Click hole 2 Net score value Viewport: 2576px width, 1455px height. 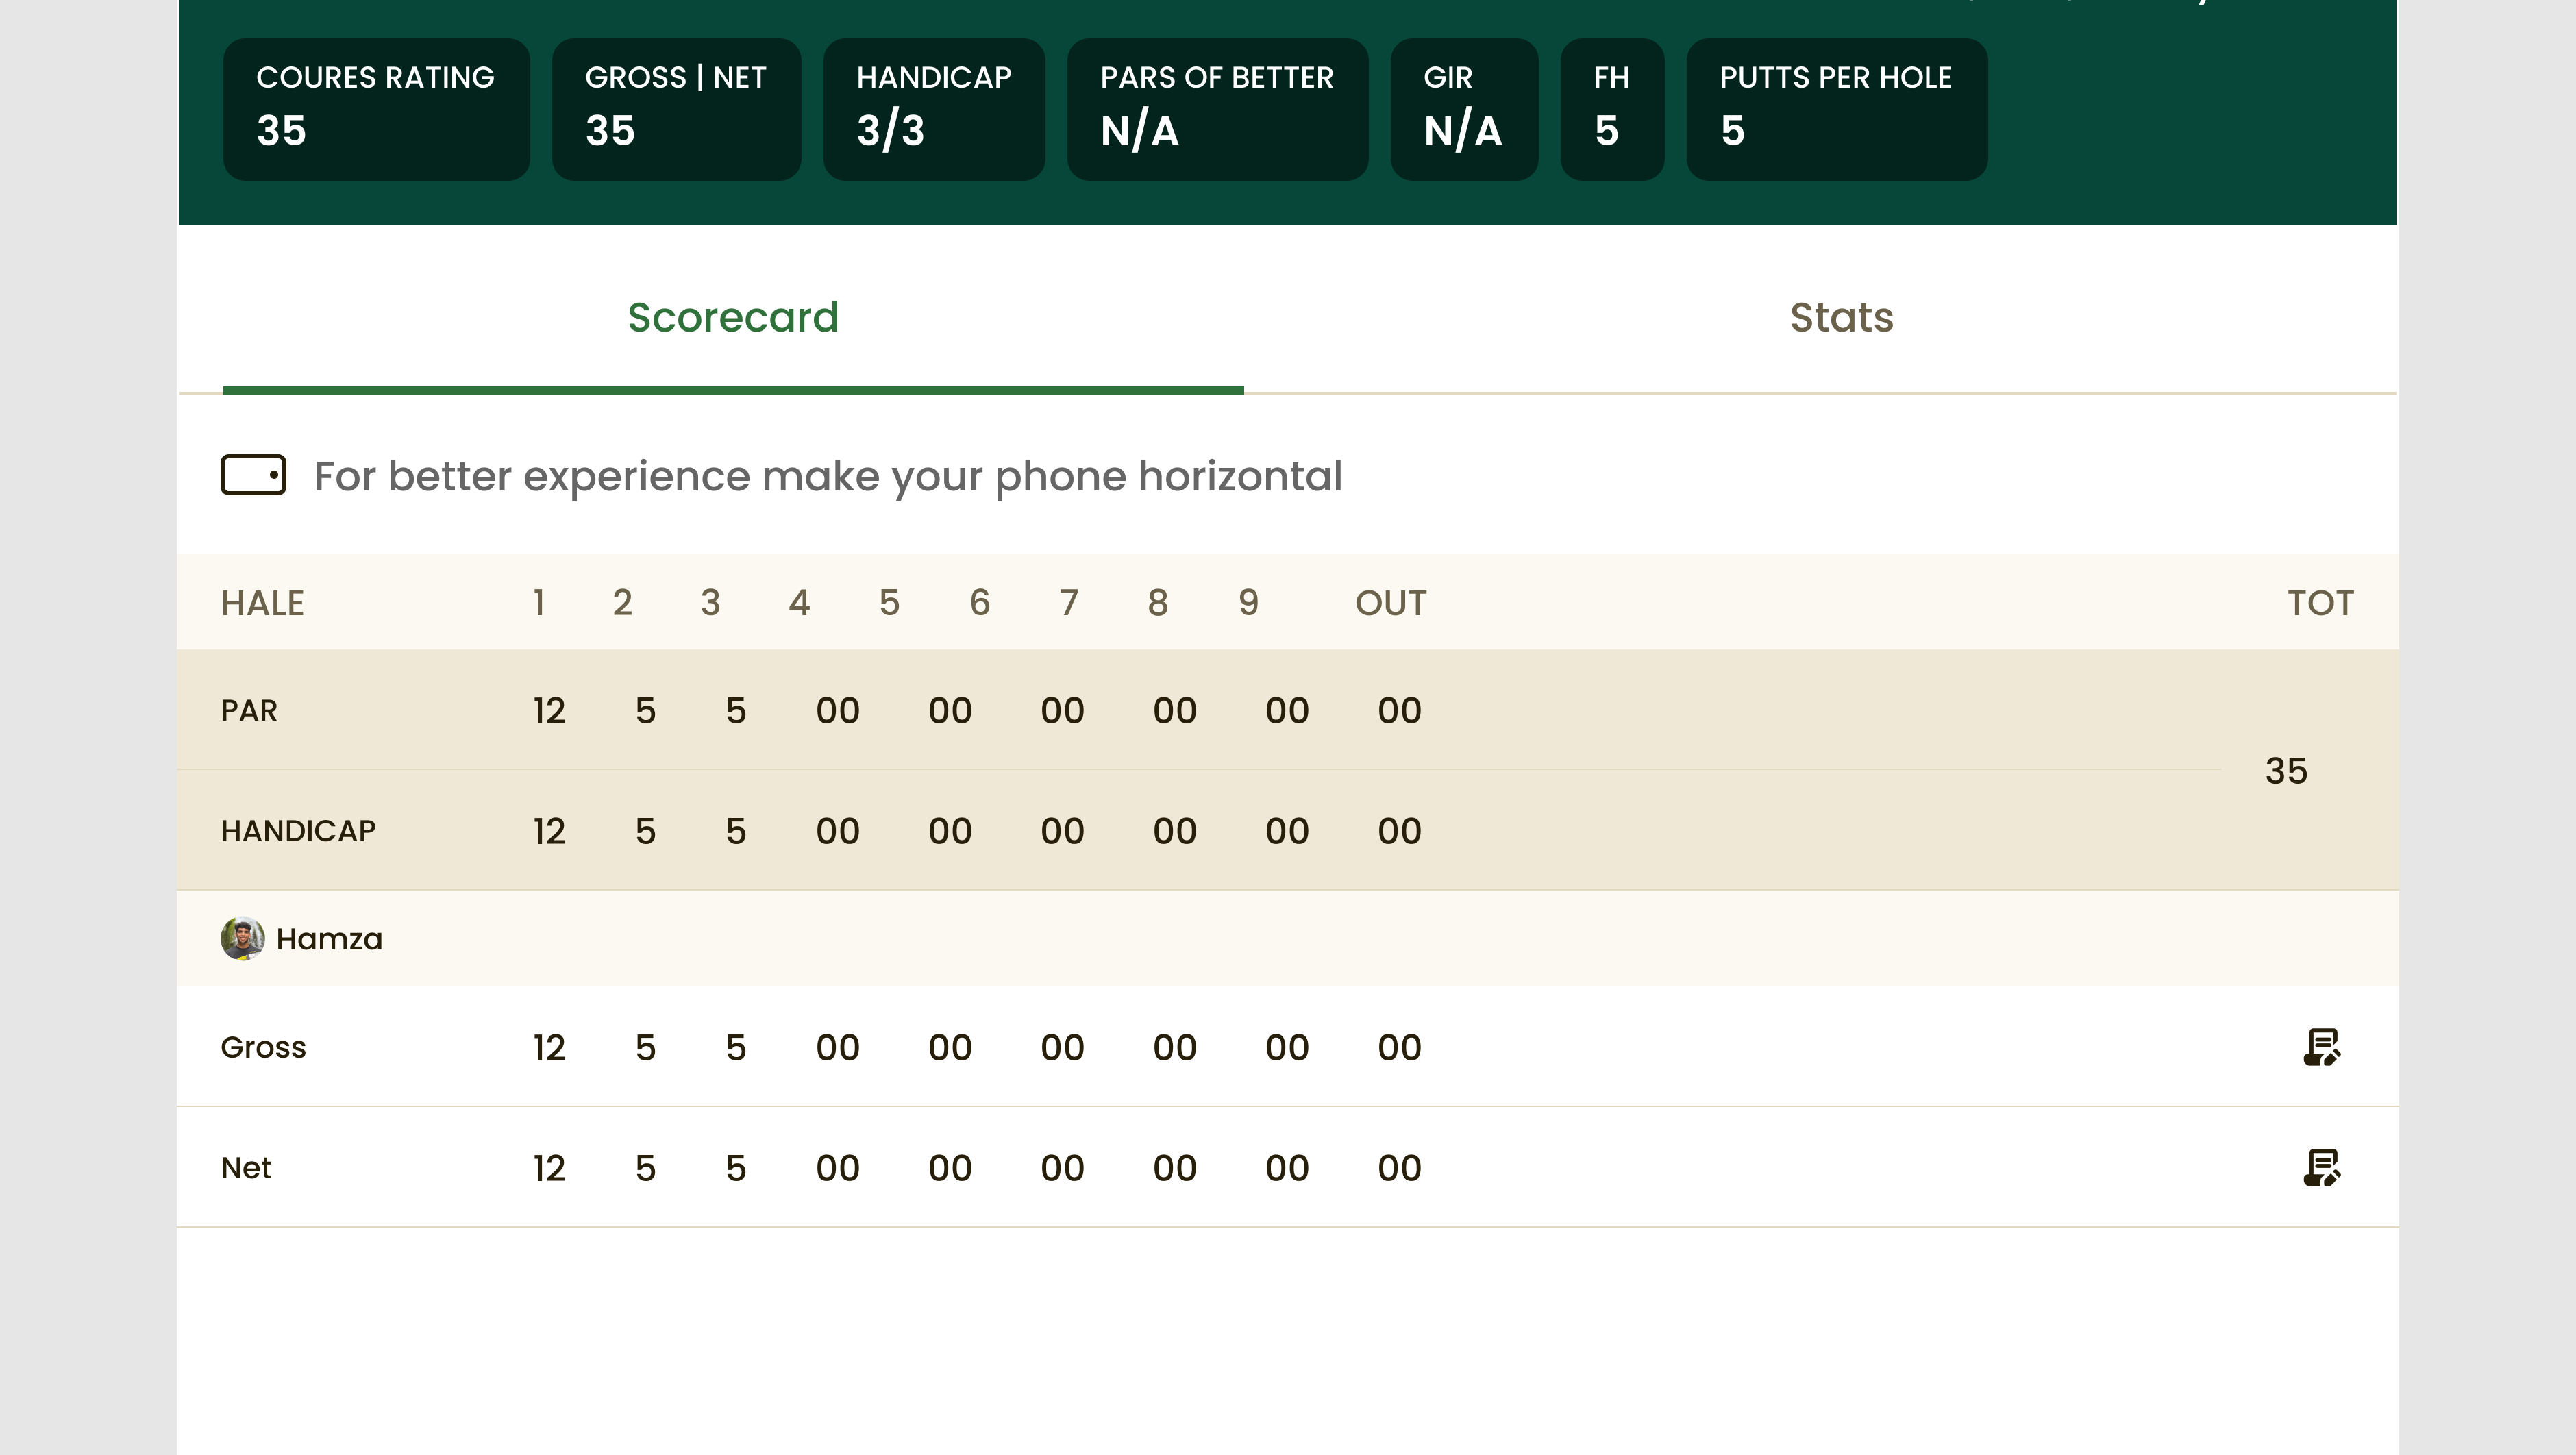click(645, 1168)
